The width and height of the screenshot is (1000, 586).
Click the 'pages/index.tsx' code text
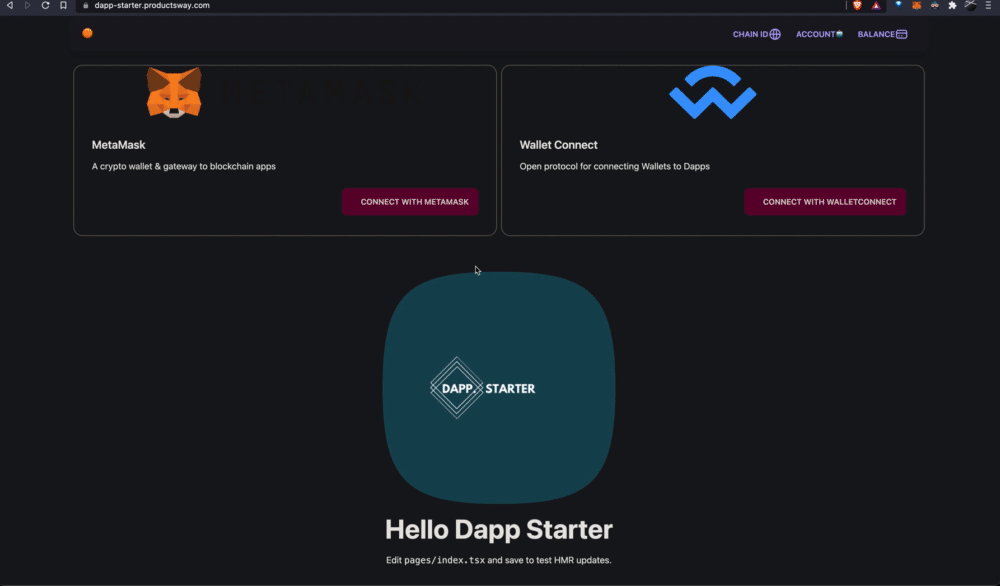click(x=444, y=560)
